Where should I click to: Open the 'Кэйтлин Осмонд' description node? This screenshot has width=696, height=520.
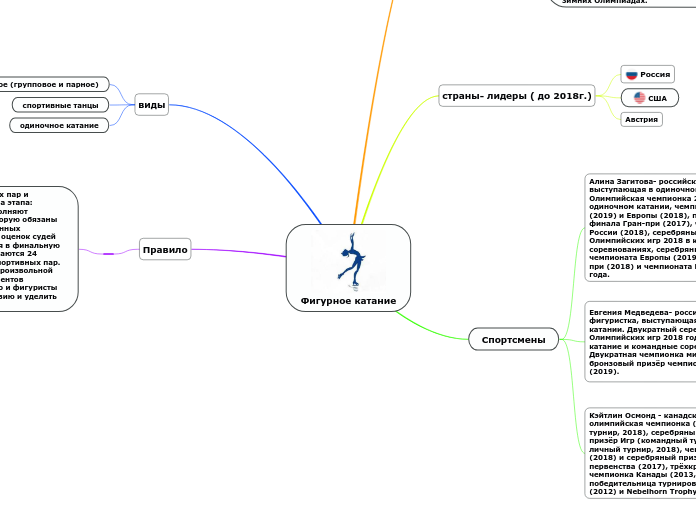[x=640, y=453]
